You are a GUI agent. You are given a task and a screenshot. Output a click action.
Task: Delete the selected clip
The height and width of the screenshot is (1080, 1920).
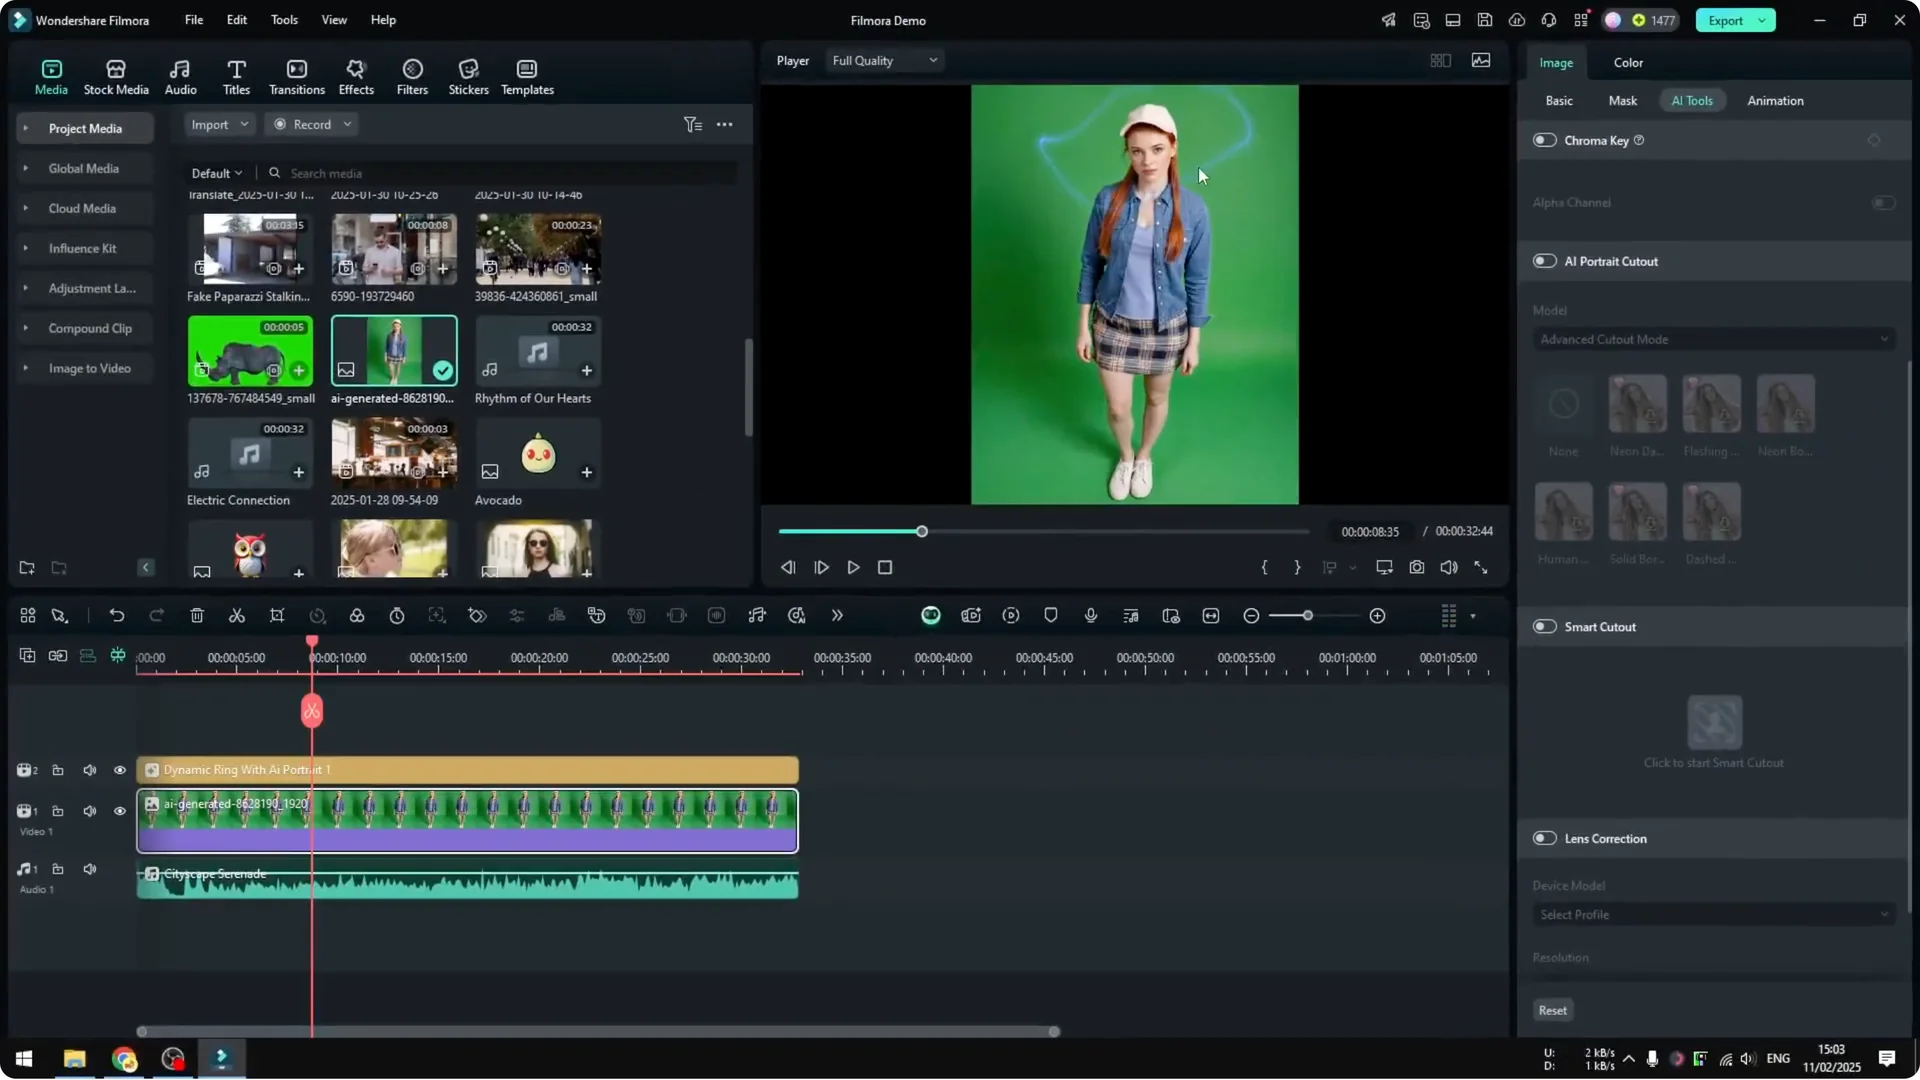click(x=197, y=615)
